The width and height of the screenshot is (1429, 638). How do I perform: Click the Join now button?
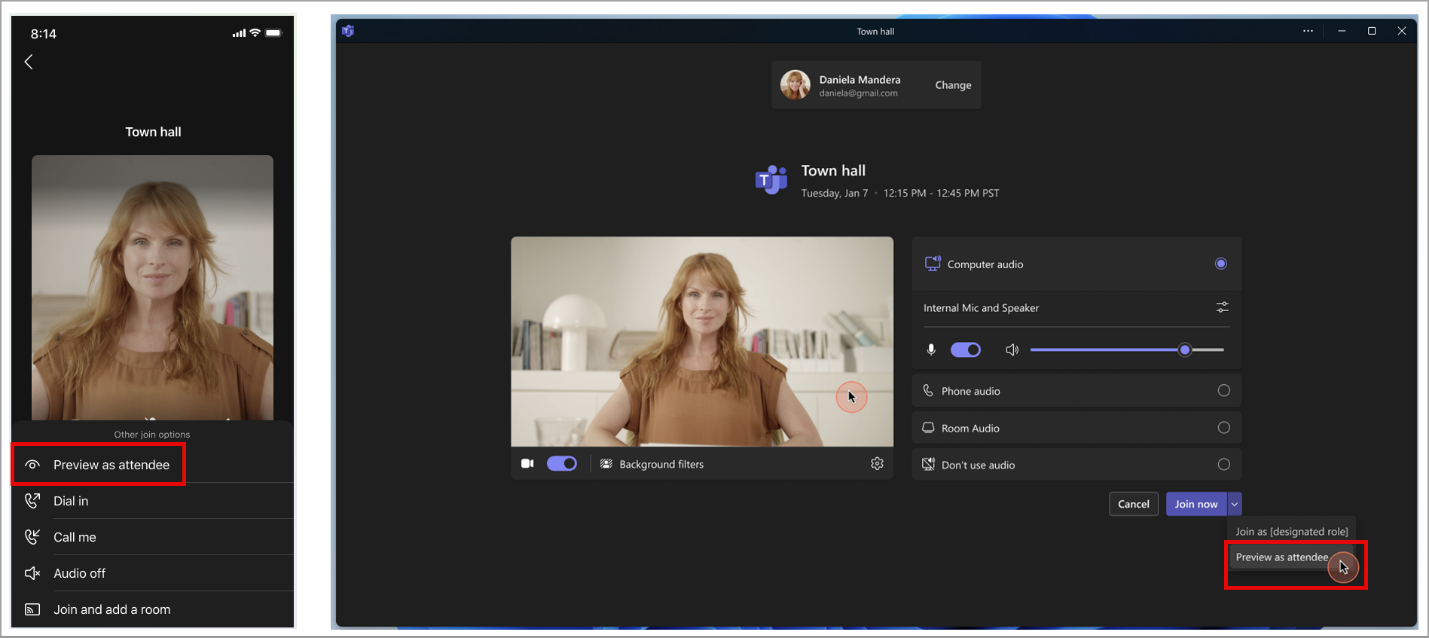tap(1196, 504)
